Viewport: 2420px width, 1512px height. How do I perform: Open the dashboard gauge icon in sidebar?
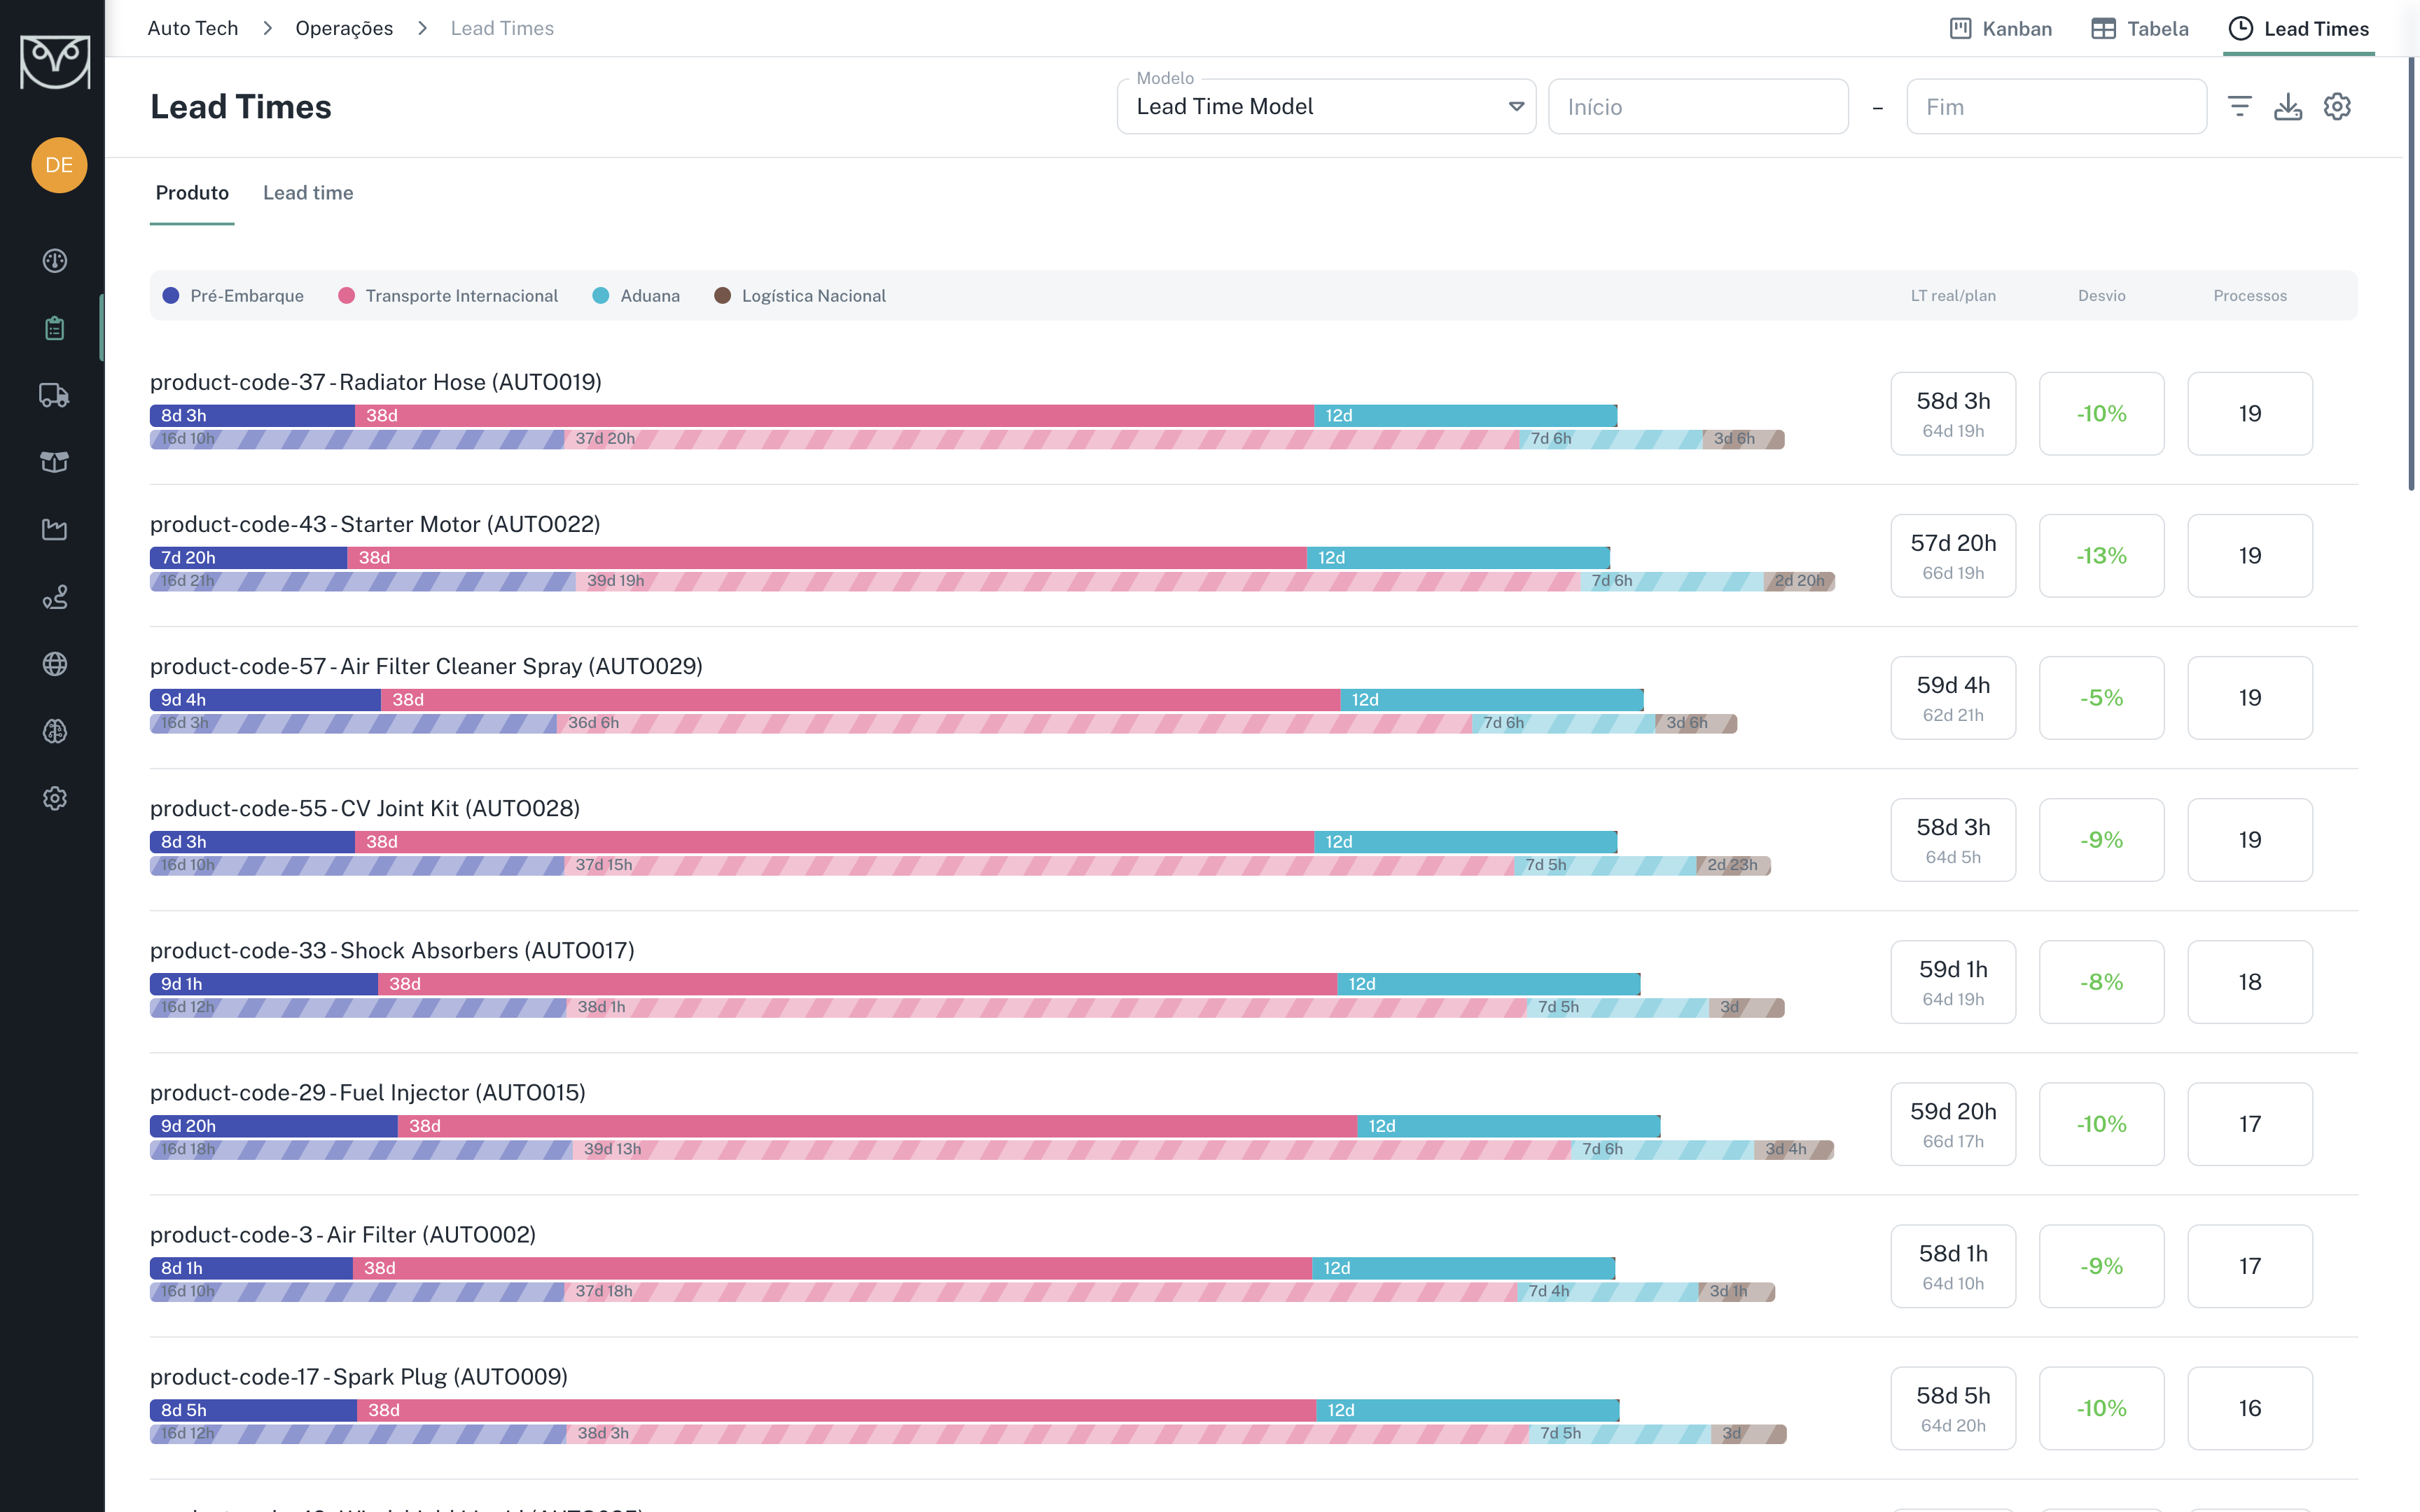[x=55, y=261]
